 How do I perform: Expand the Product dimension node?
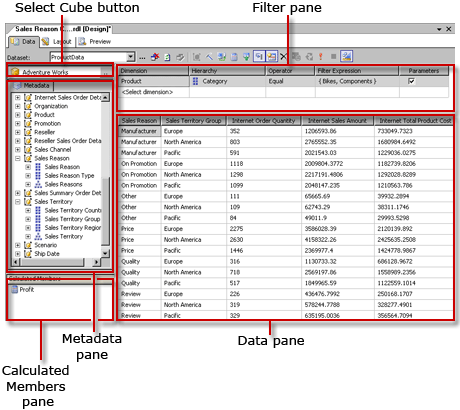[x=18, y=115]
